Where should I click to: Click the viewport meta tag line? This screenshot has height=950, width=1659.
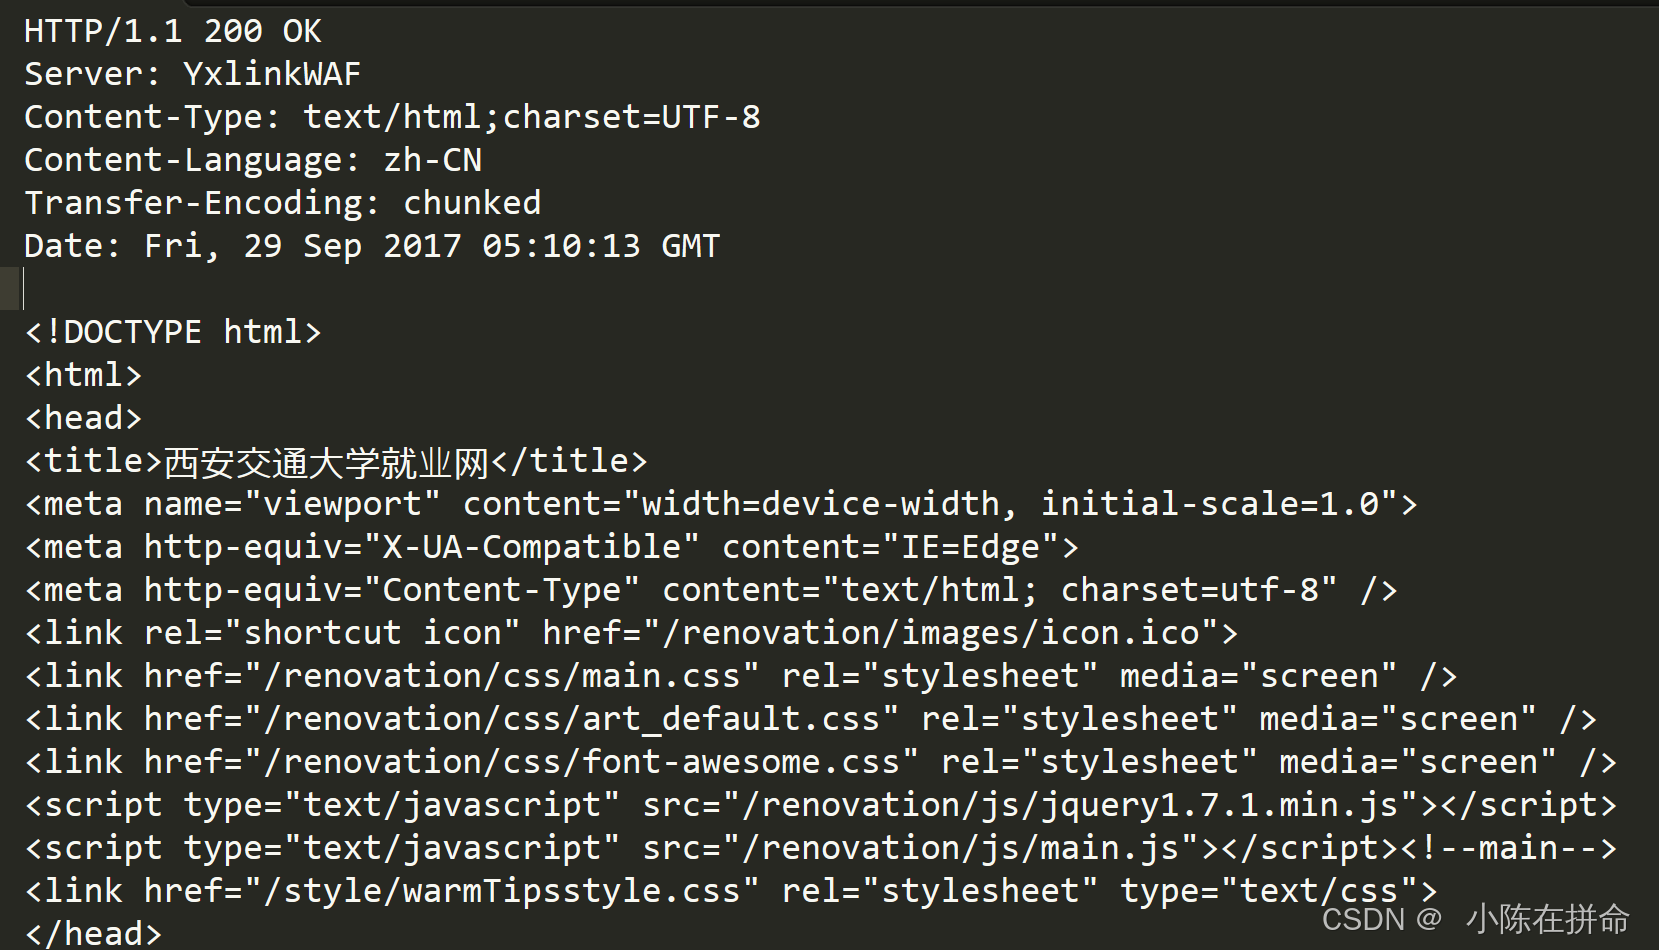[x=721, y=504]
